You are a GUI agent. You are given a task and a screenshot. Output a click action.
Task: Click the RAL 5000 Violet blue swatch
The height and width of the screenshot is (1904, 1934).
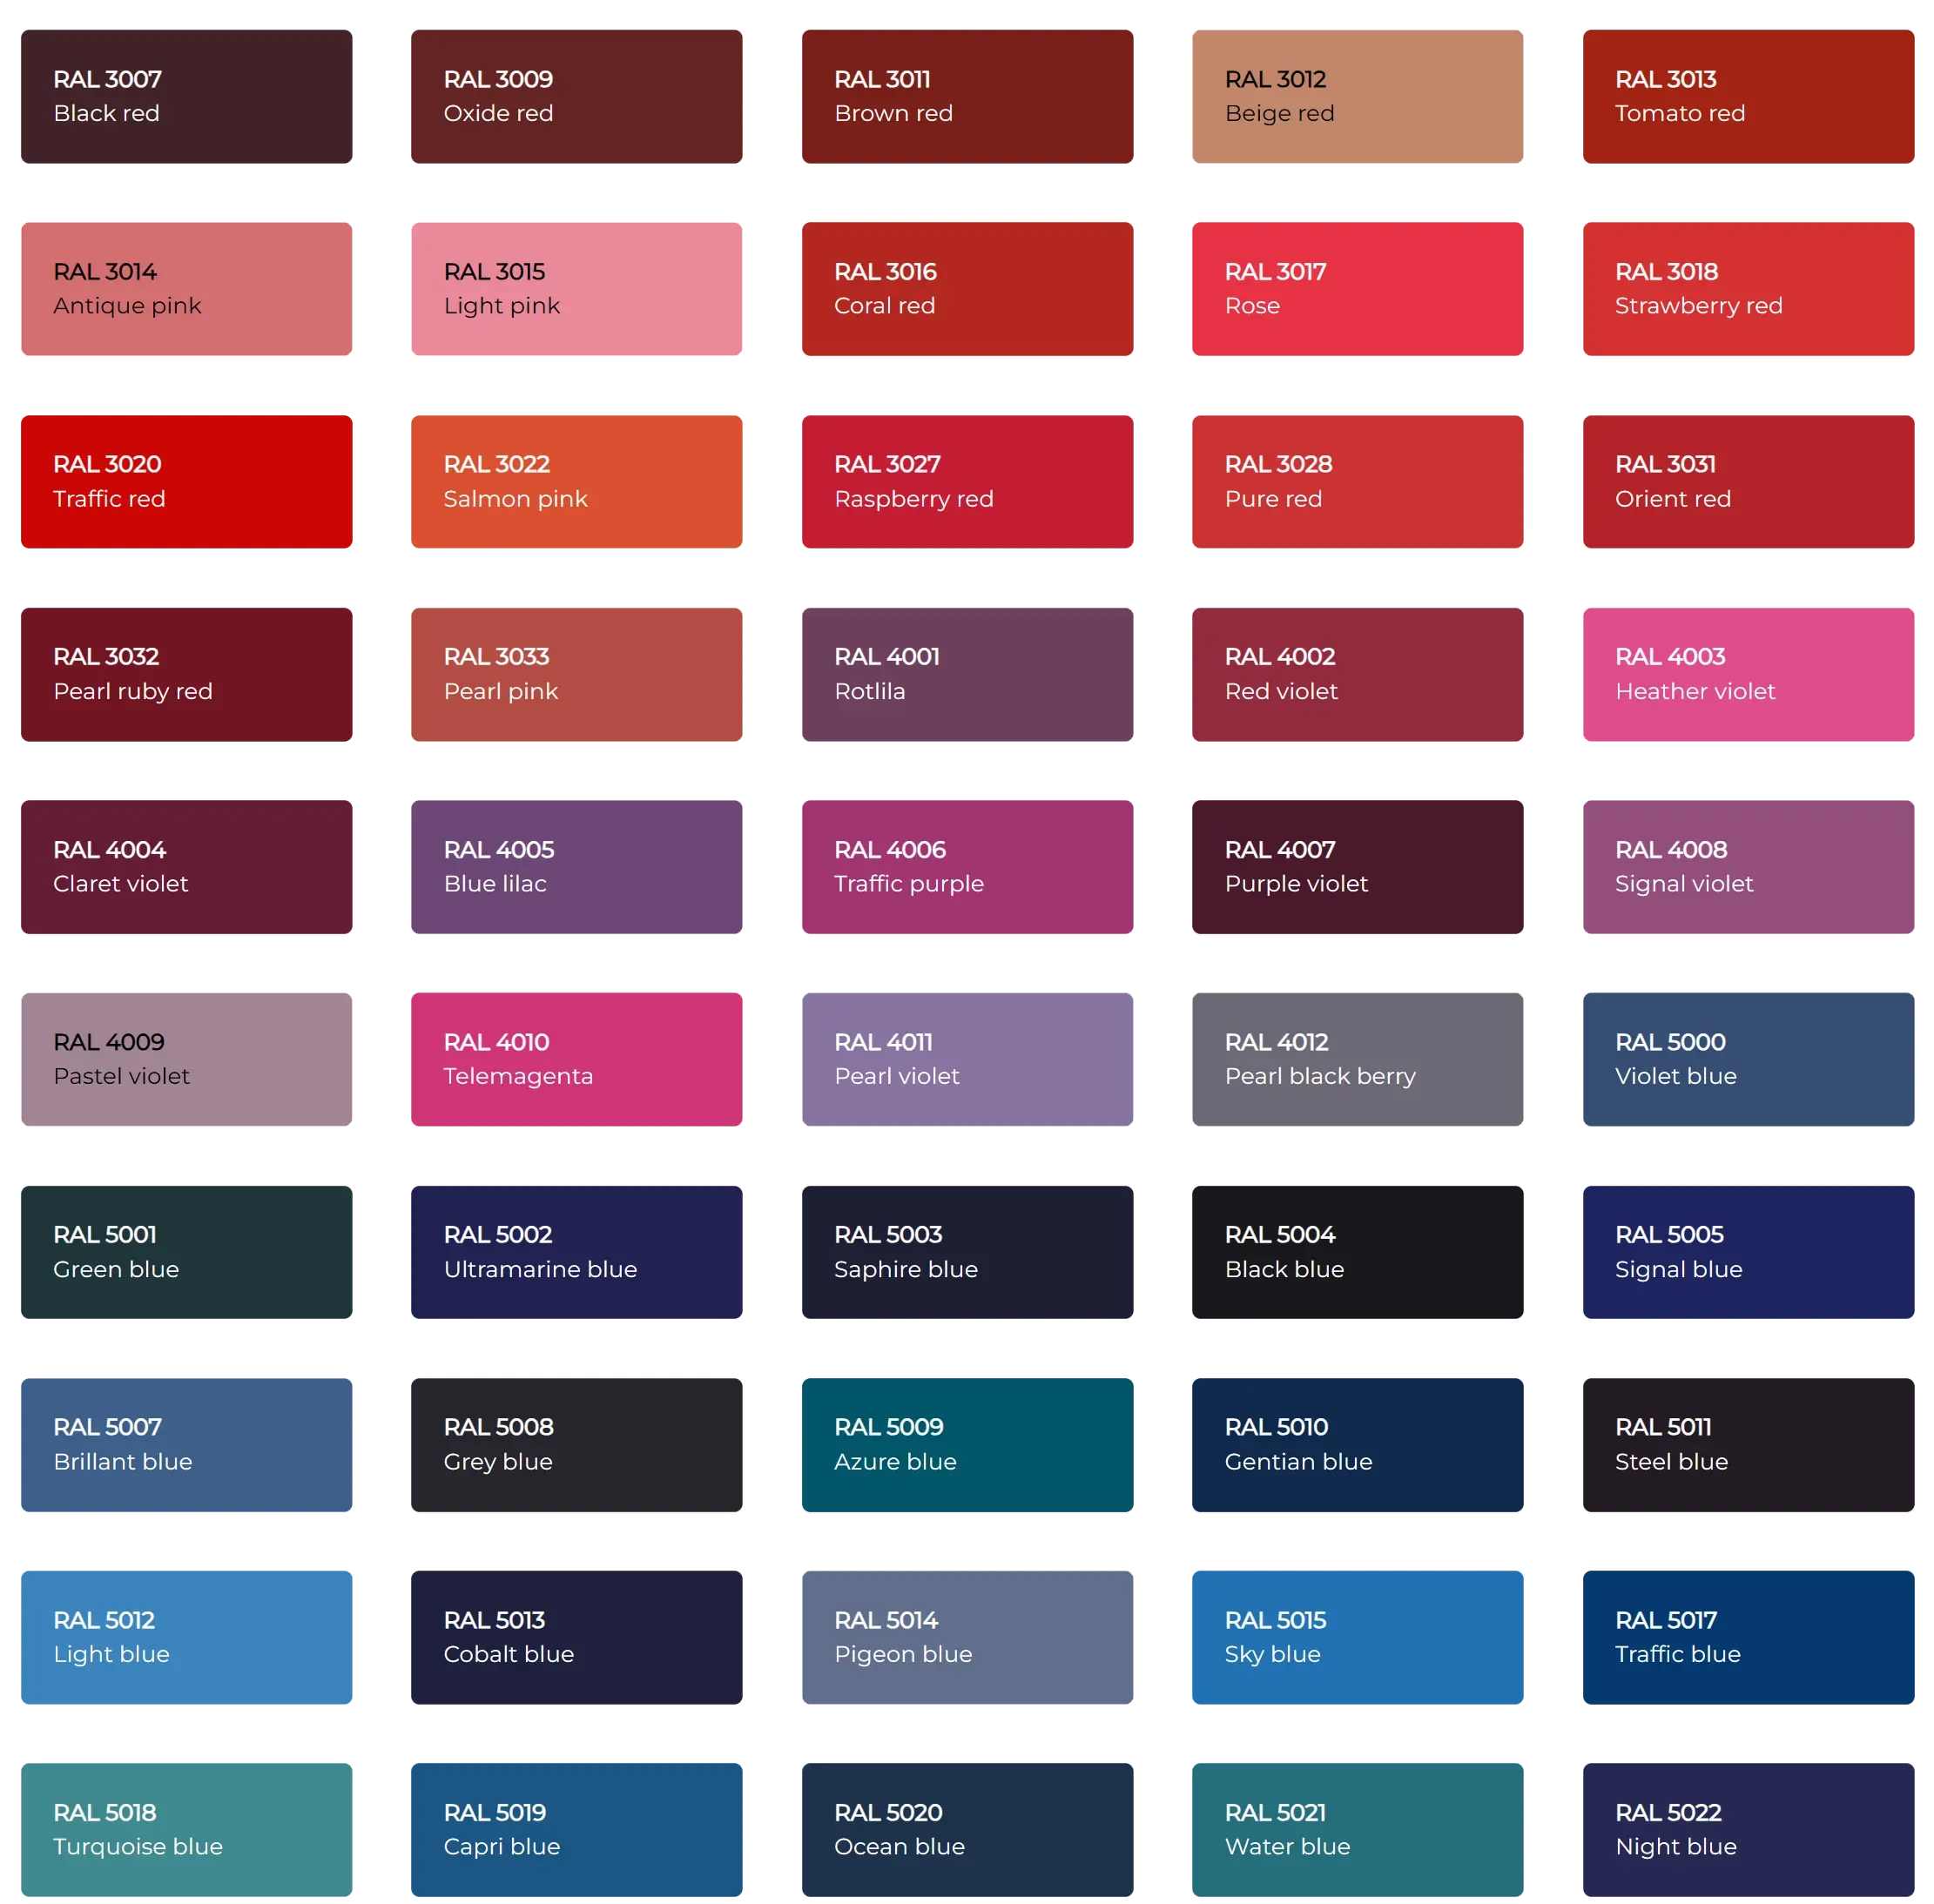coord(1748,1059)
